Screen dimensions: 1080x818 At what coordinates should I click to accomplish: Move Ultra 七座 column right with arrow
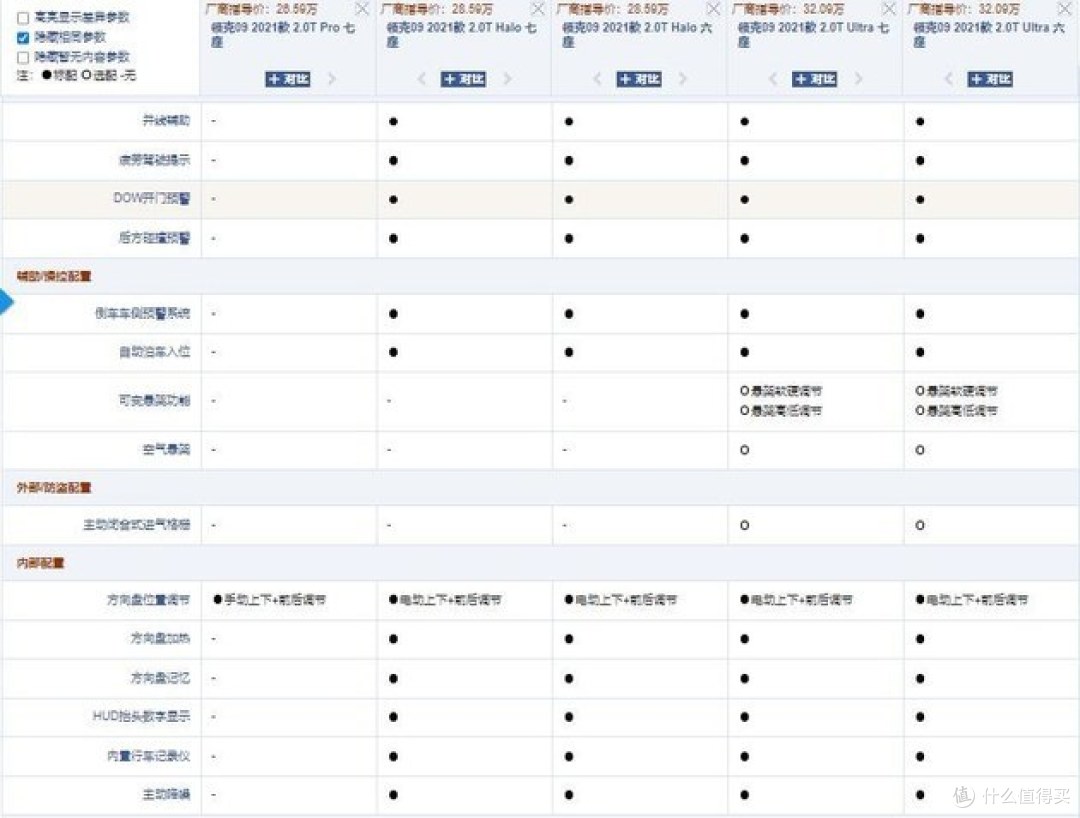point(859,78)
